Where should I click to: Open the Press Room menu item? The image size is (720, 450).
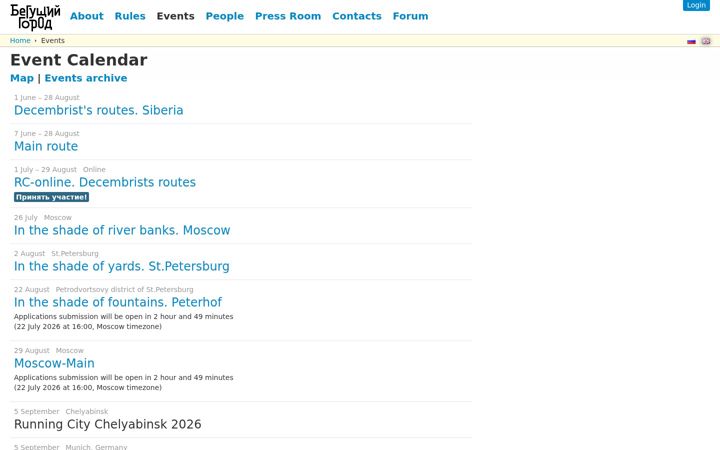coord(288,16)
